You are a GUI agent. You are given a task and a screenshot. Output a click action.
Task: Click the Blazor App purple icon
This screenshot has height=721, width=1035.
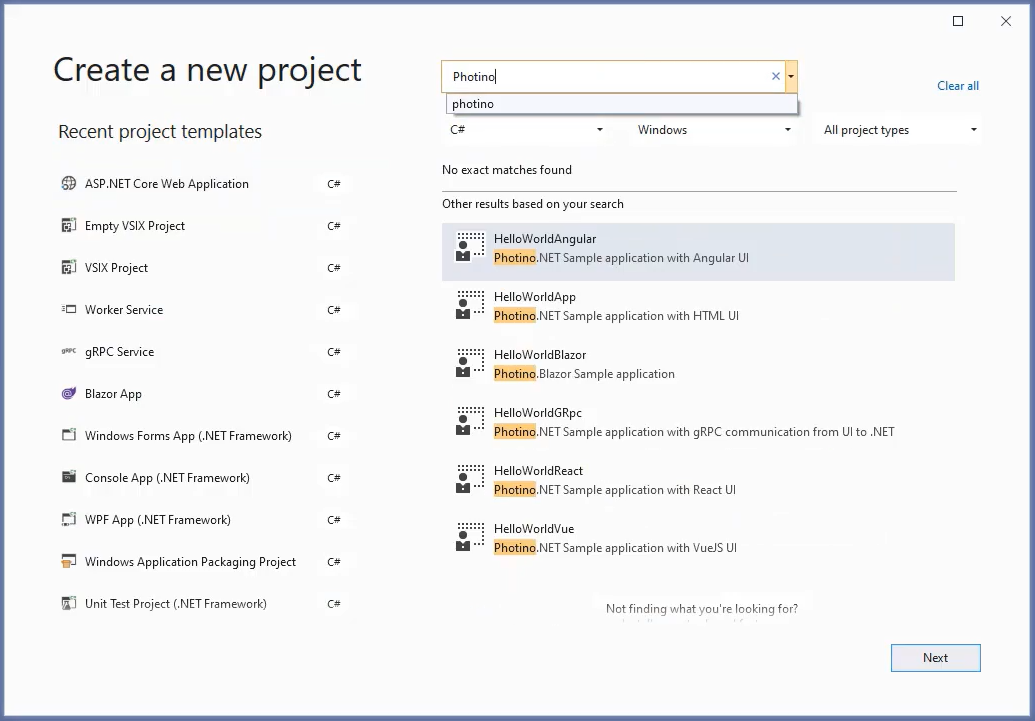[x=69, y=394]
